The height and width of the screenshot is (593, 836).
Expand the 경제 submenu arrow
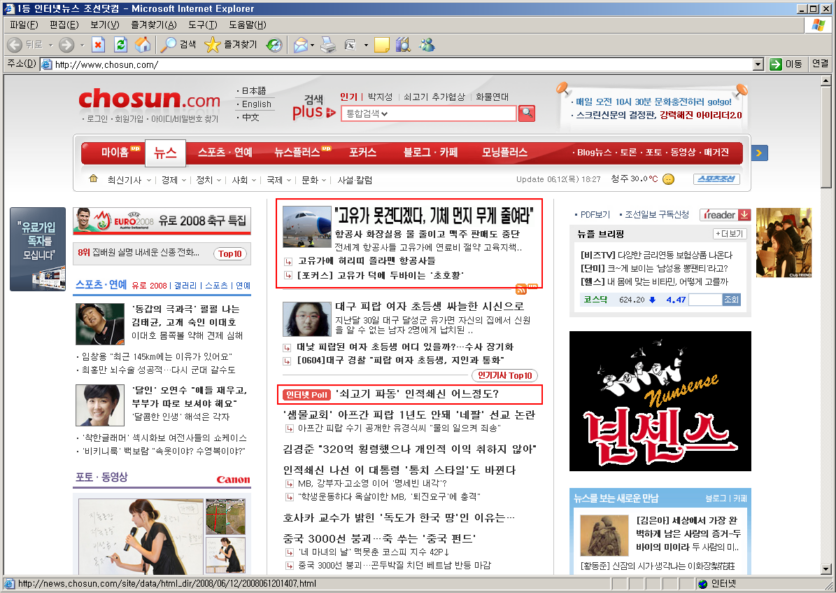pyautogui.click(x=183, y=180)
